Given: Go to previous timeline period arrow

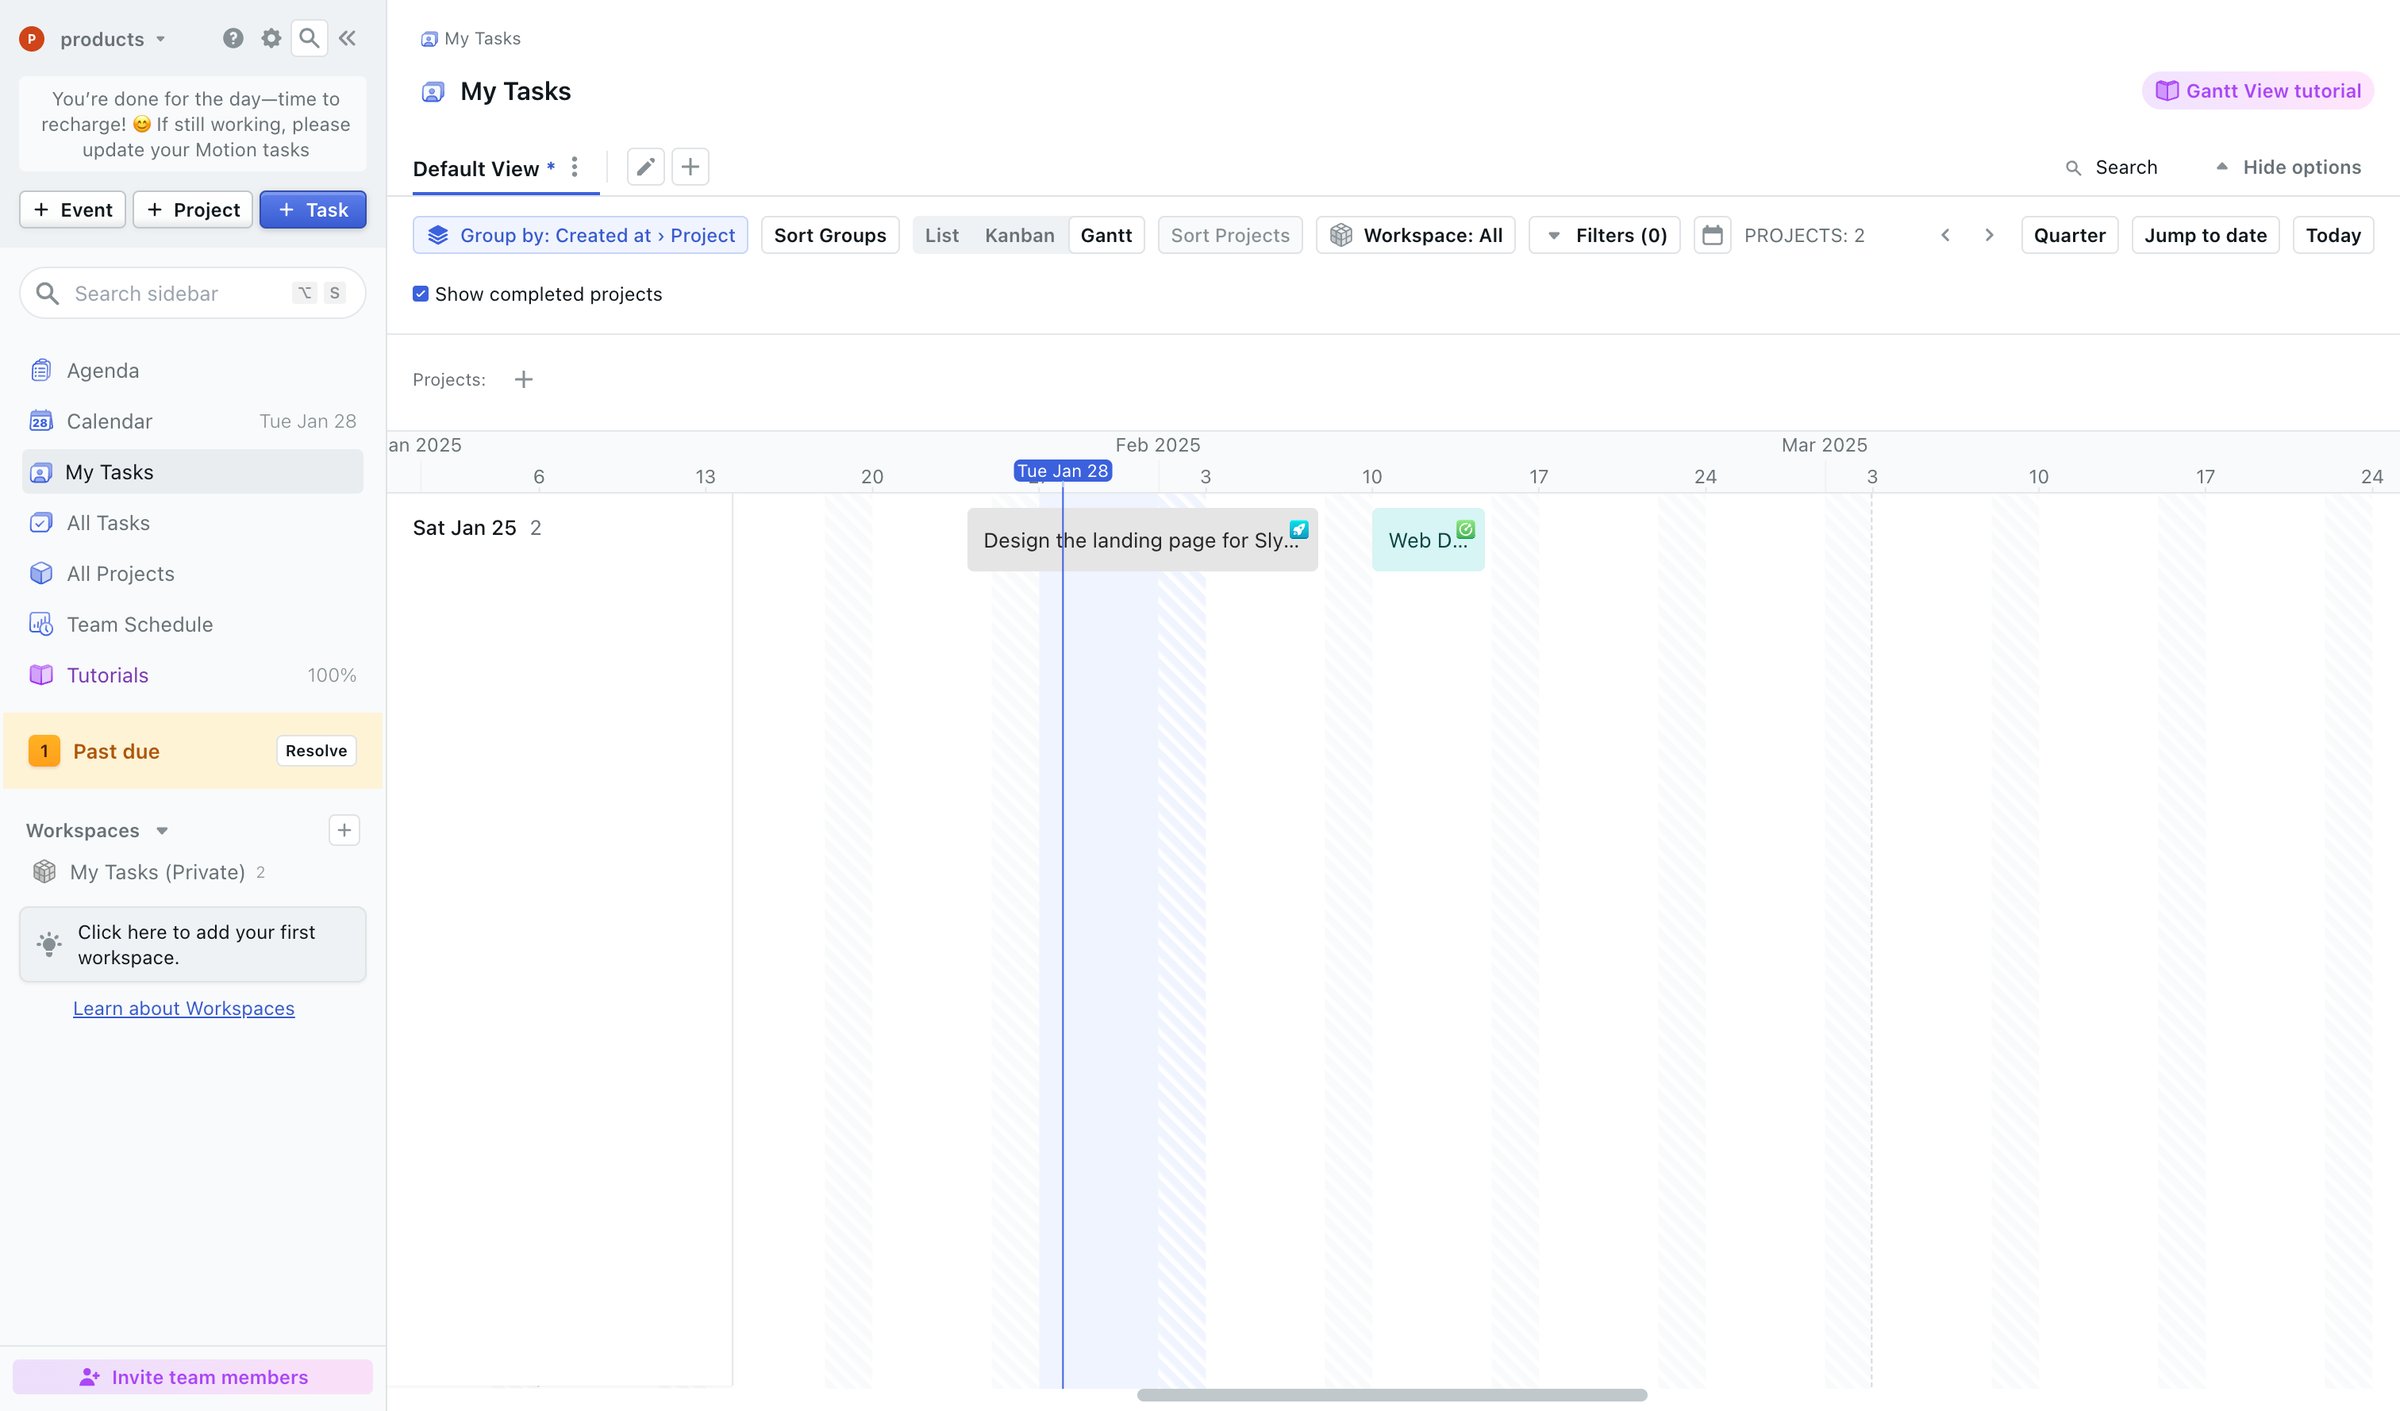Looking at the screenshot, I should click(x=1945, y=235).
